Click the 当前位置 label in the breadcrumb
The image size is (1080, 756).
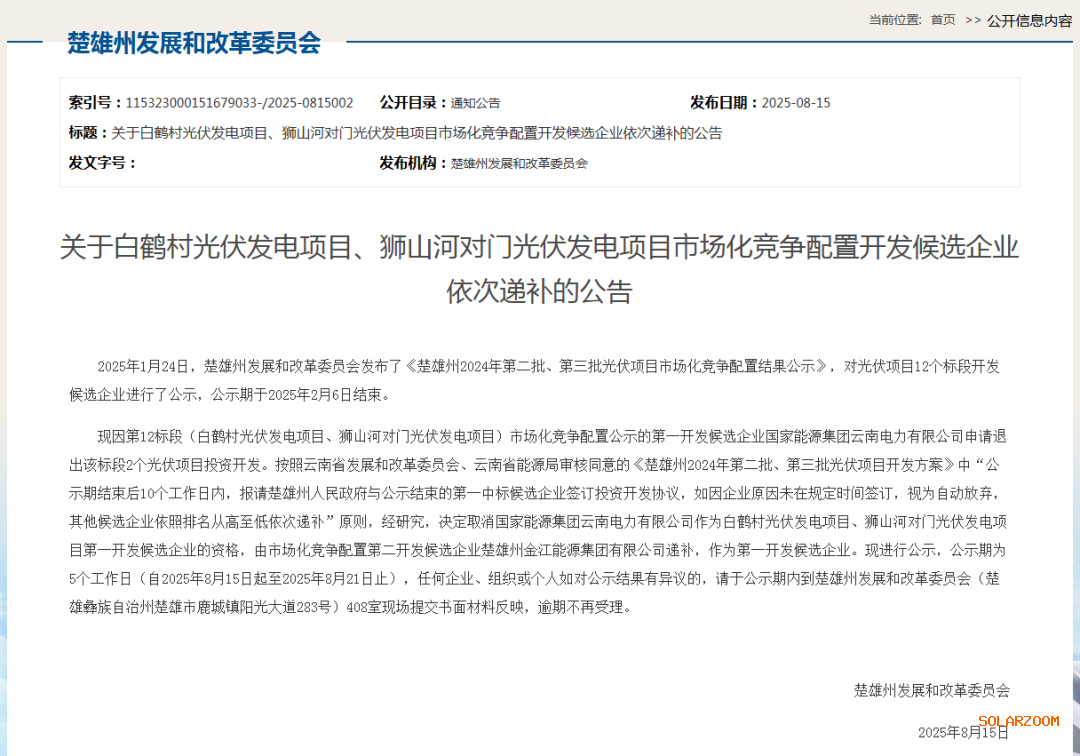pos(894,20)
